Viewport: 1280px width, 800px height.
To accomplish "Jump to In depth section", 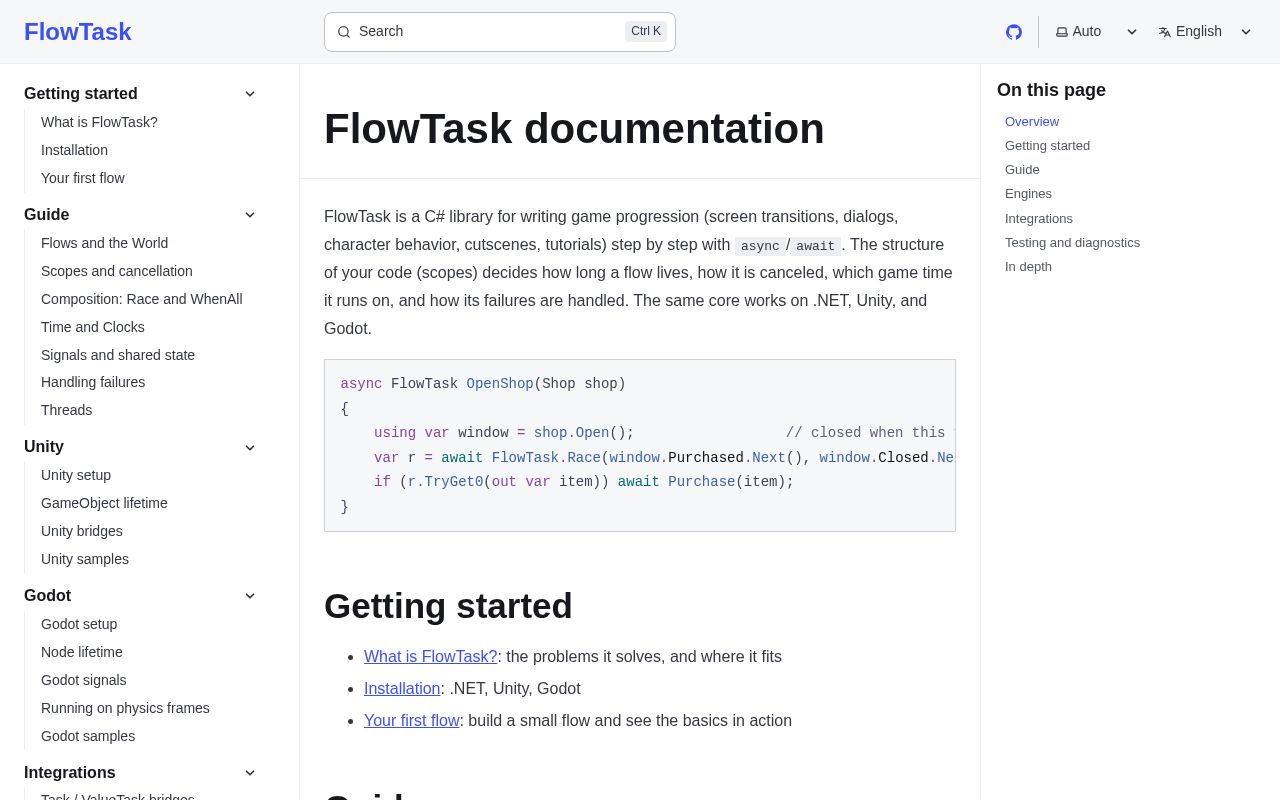I will 1028,267.
